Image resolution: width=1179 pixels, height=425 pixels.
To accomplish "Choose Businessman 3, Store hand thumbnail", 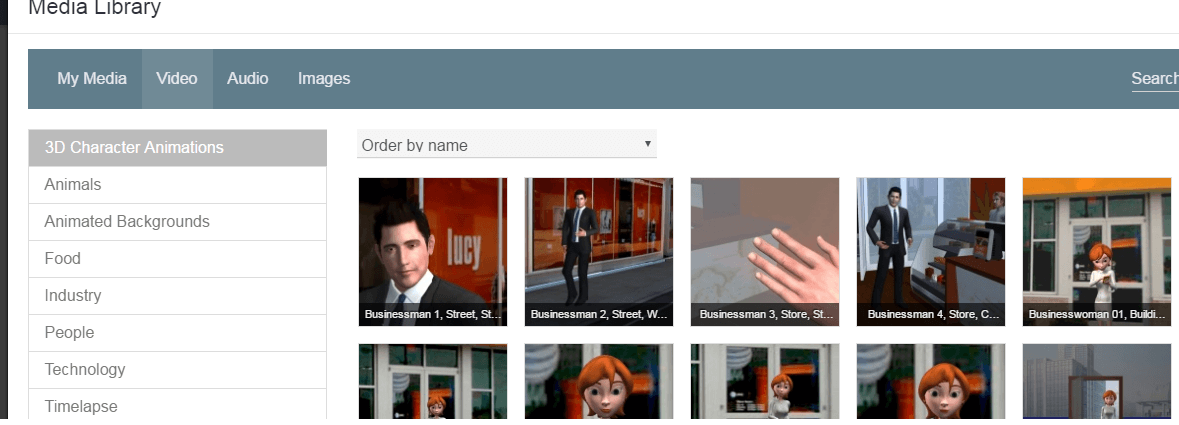I will tap(765, 252).
